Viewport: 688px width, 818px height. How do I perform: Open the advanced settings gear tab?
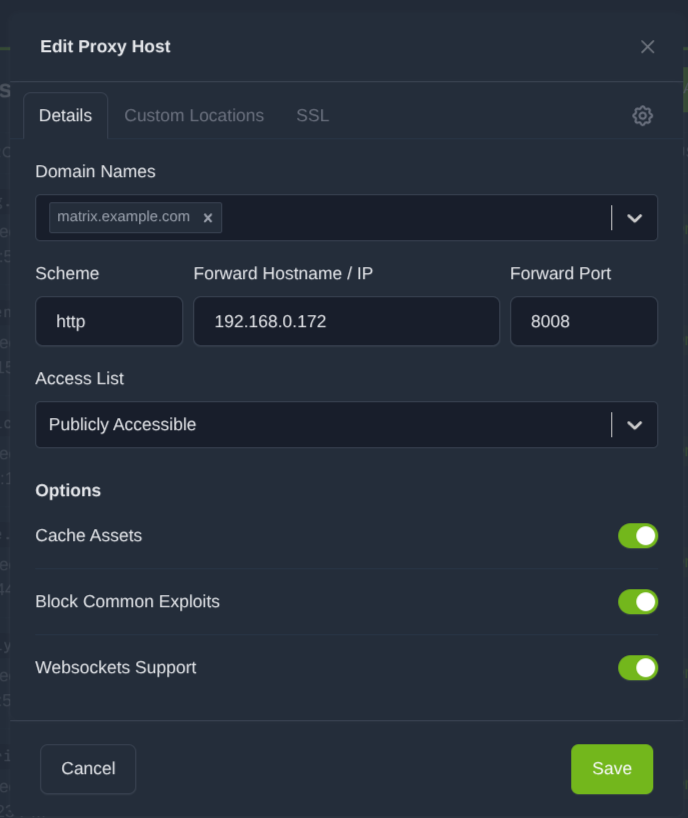(x=642, y=116)
